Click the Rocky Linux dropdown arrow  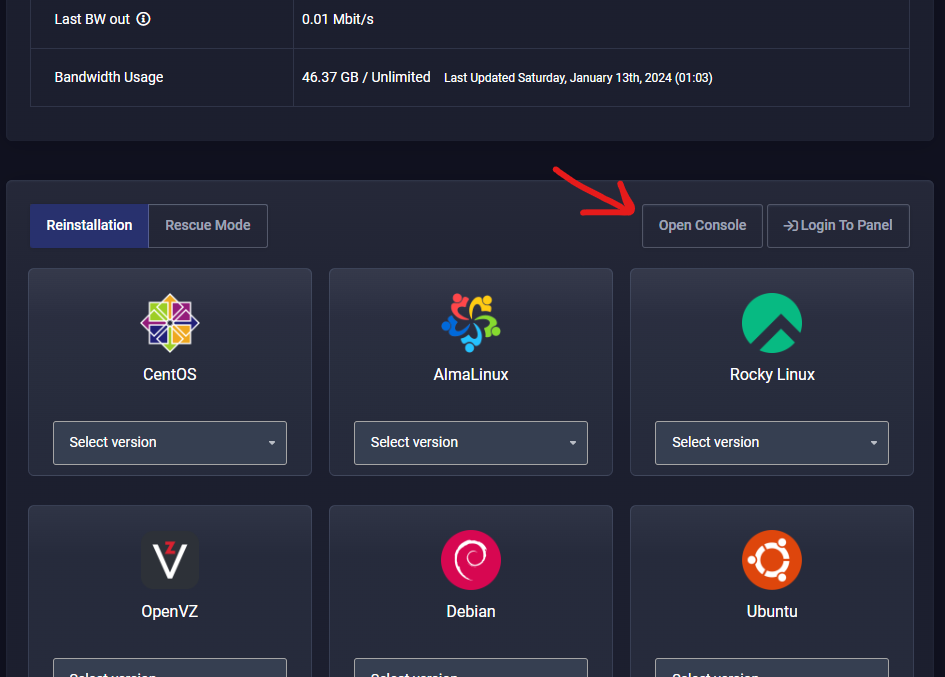874,443
